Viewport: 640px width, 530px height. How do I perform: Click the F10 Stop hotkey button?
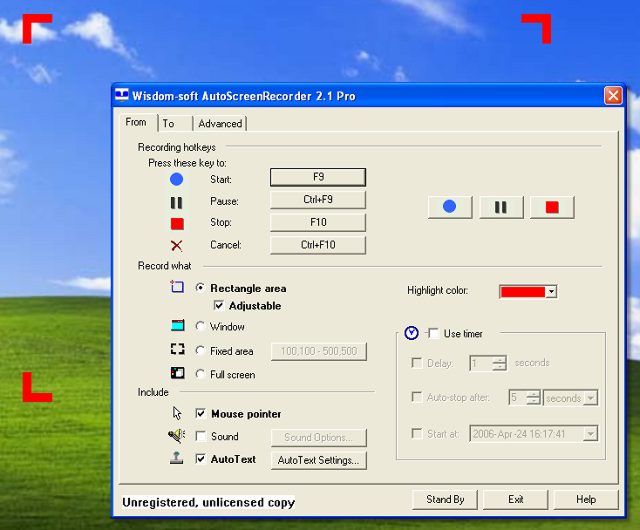[318, 222]
